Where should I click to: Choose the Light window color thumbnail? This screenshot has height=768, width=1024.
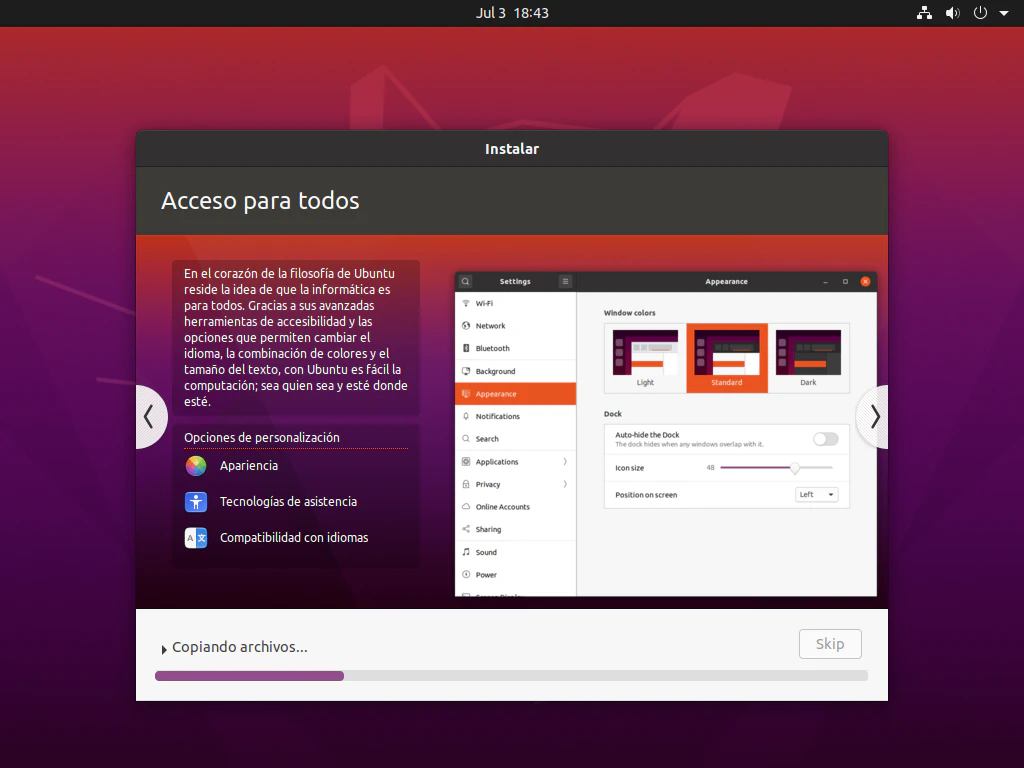click(x=645, y=358)
